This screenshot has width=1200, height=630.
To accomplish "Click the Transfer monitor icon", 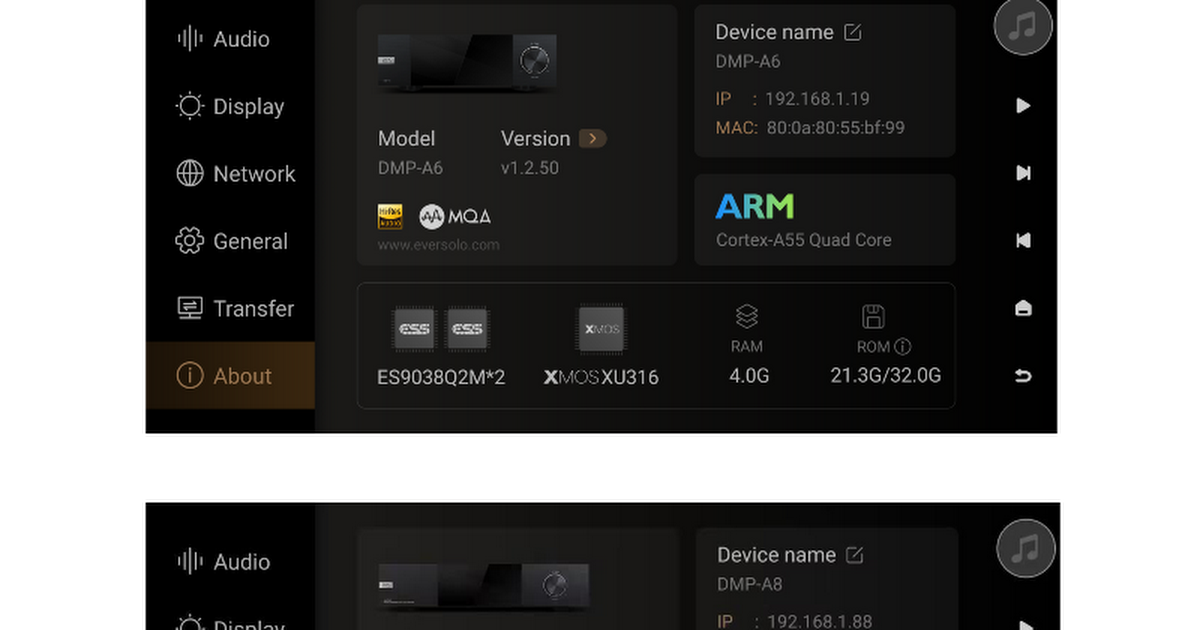I will pos(190,308).
